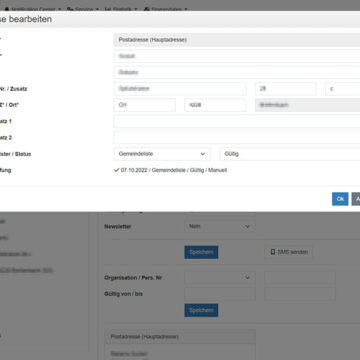
Task: Click the 07.10.2022 / Gemeindeliste / Gültig / Manuell text
Action: (174, 170)
